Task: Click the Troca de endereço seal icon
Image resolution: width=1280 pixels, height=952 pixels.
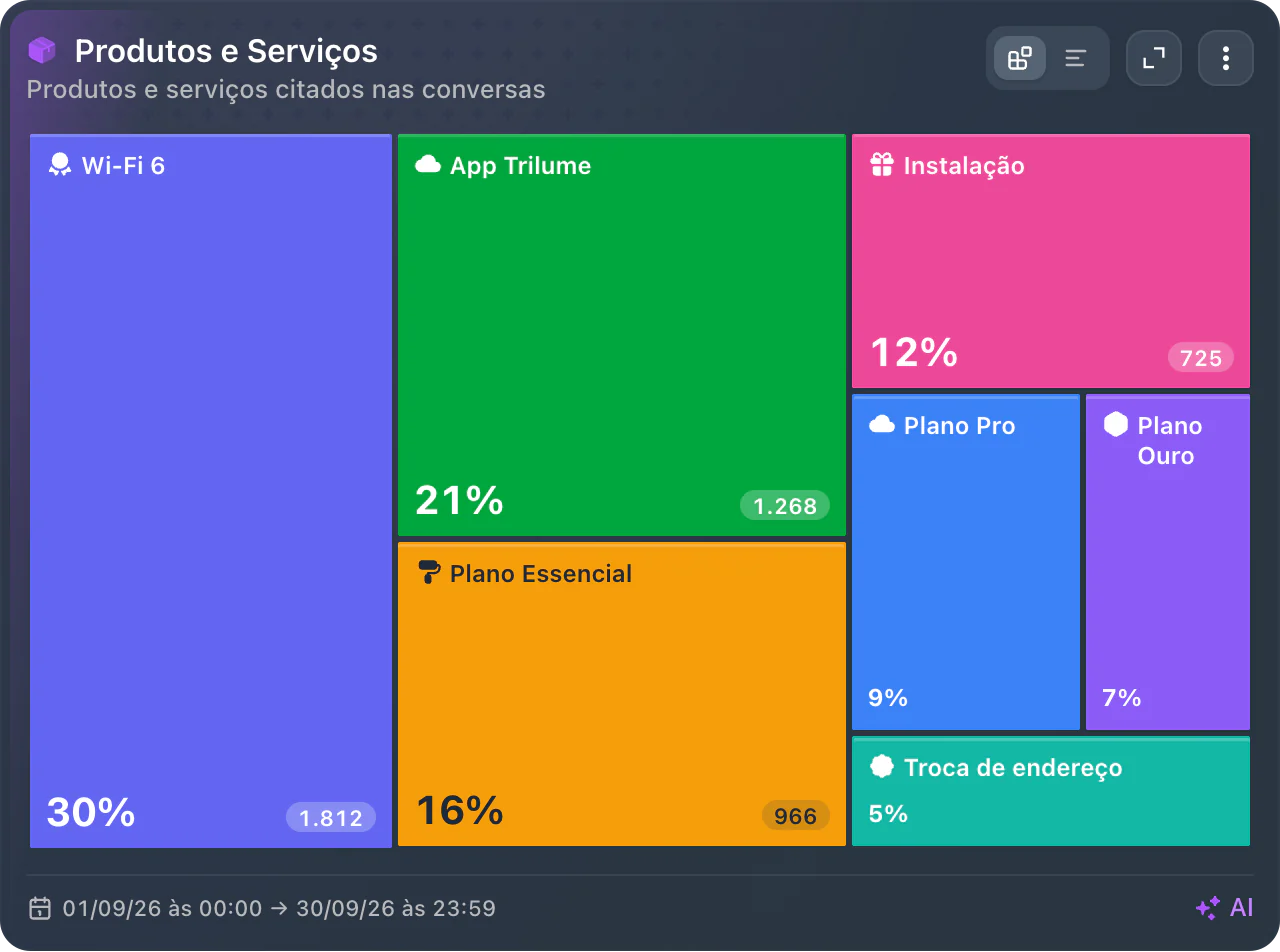Action: pyautogui.click(x=881, y=767)
